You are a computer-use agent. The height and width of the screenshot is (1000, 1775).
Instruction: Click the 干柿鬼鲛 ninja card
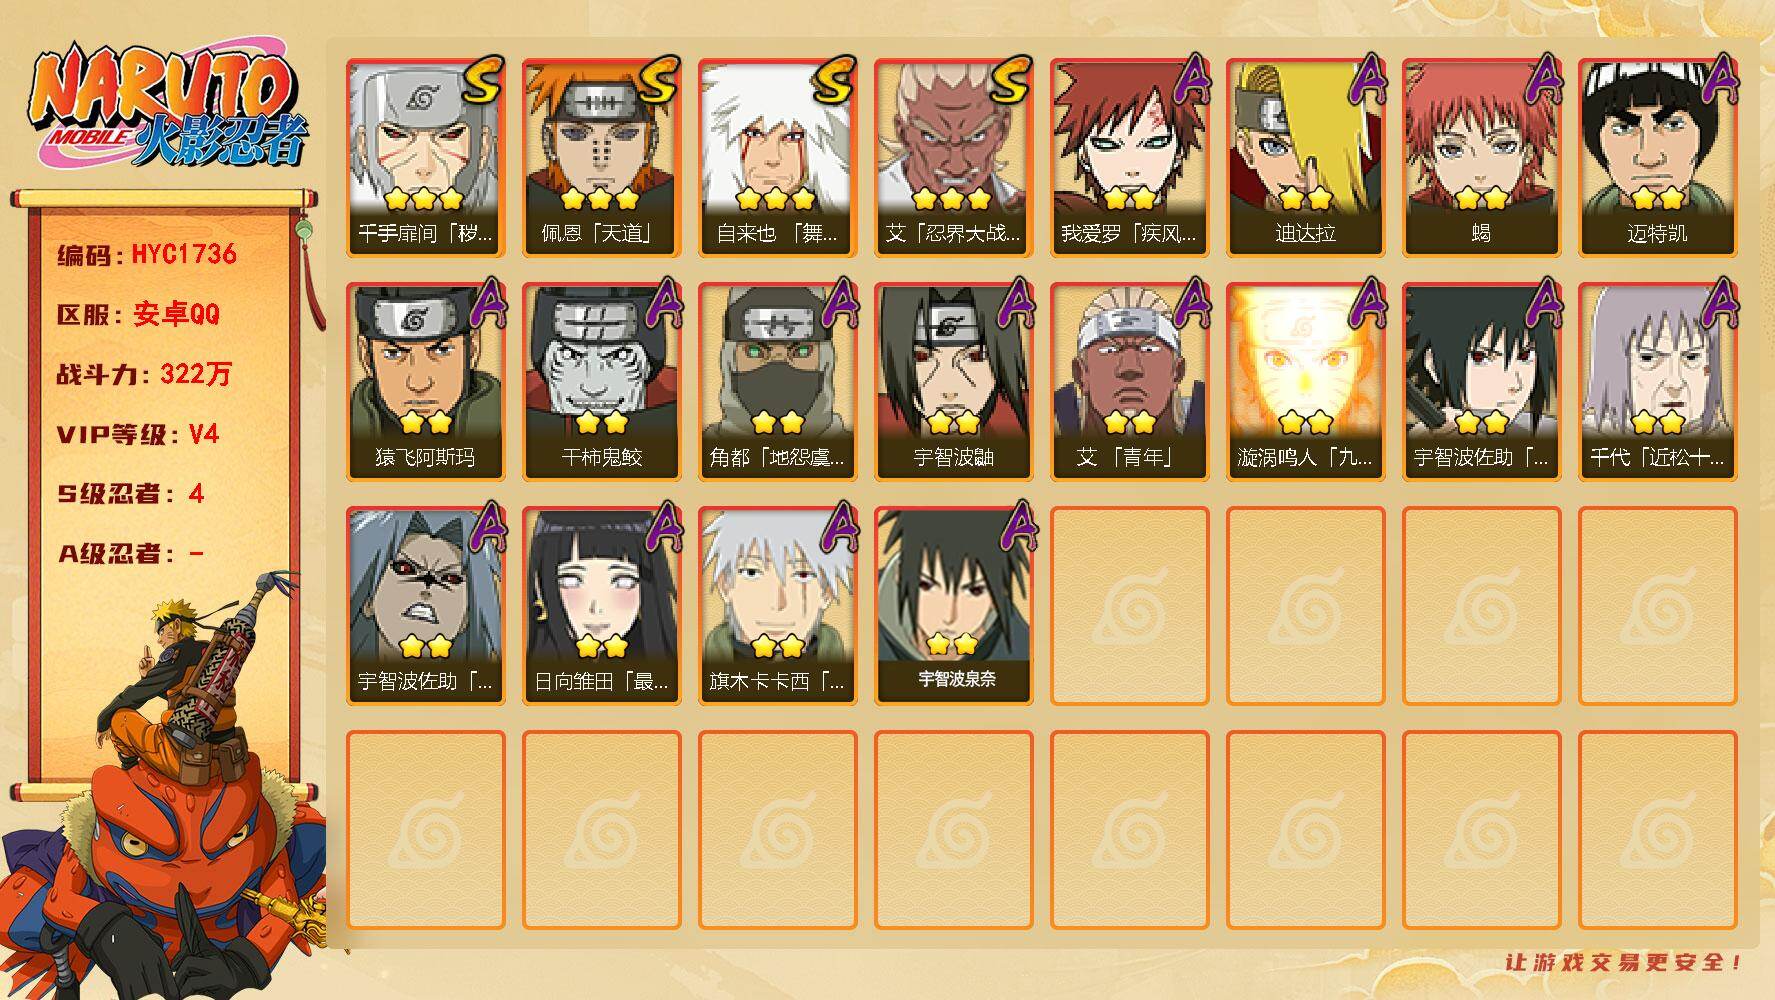click(601, 382)
